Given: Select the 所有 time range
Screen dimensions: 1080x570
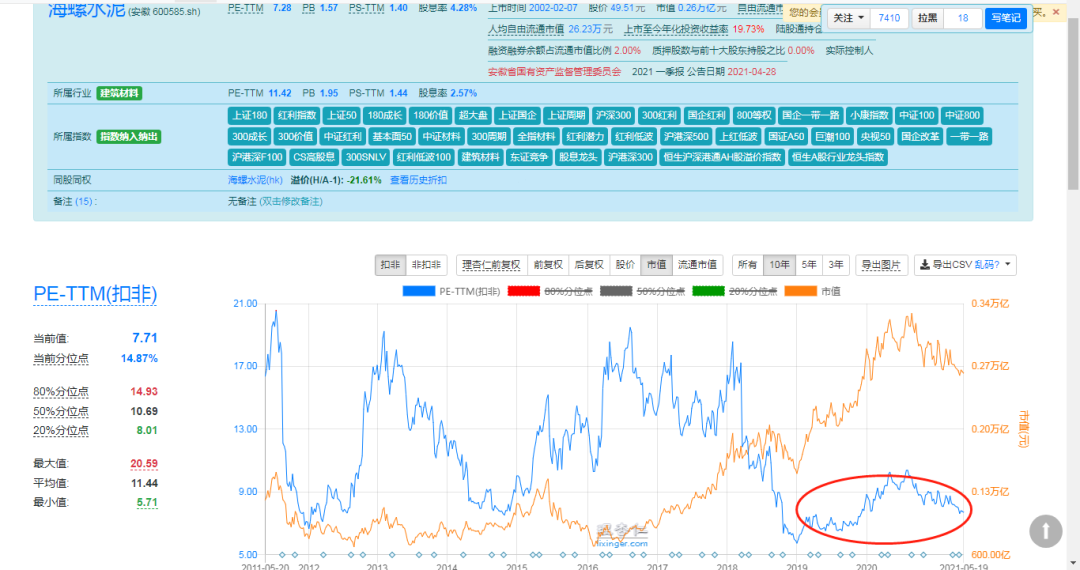Looking at the screenshot, I should [x=746, y=265].
